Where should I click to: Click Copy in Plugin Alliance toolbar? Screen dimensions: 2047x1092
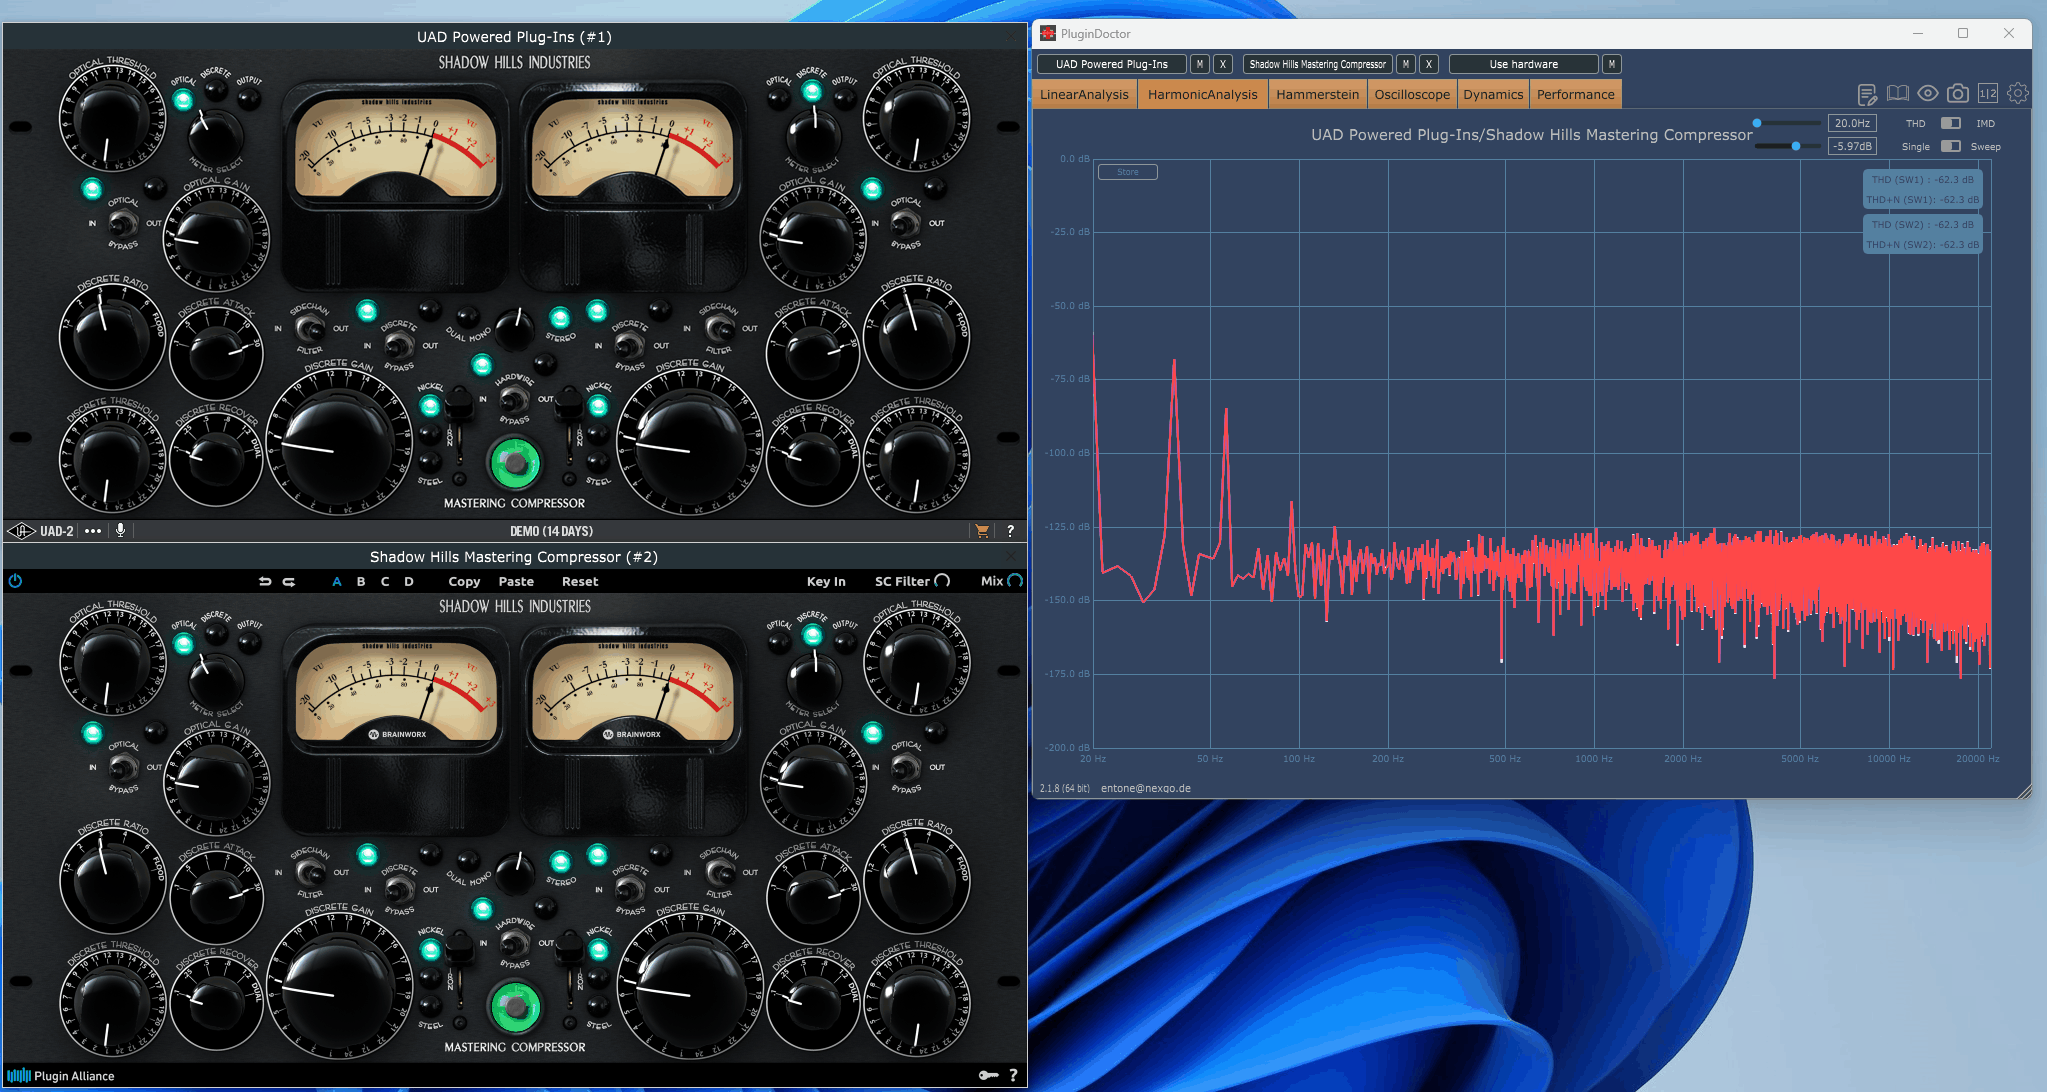pyautogui.click(x=464, y=581)
